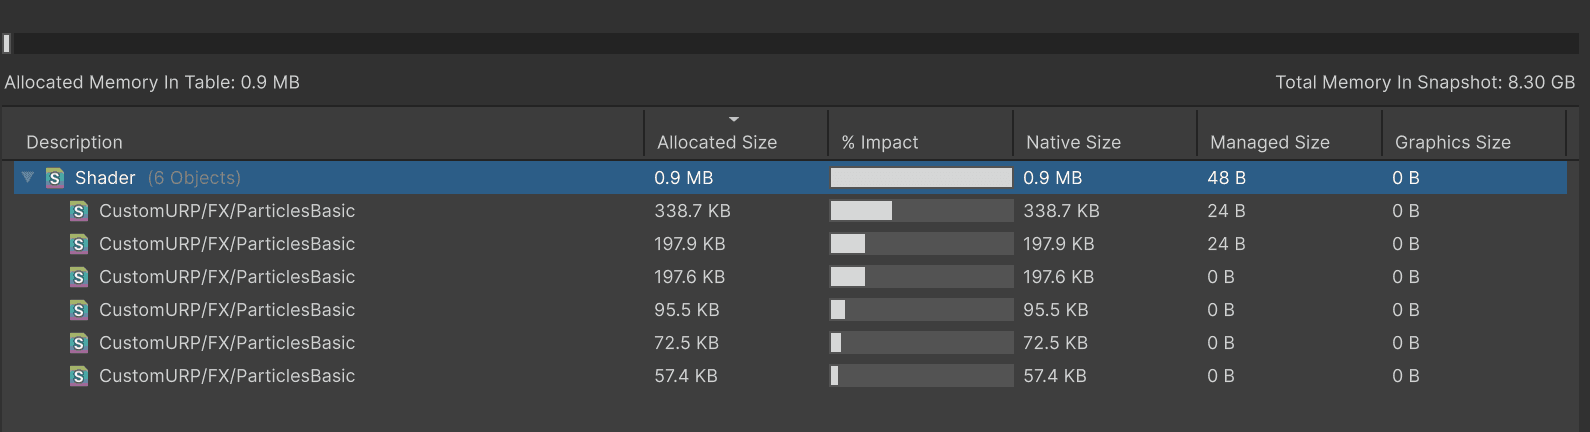1590x432 pixels.
Task: Select the ParticlesBasic entry sized 57.4 KB
Action: point(790,376)
